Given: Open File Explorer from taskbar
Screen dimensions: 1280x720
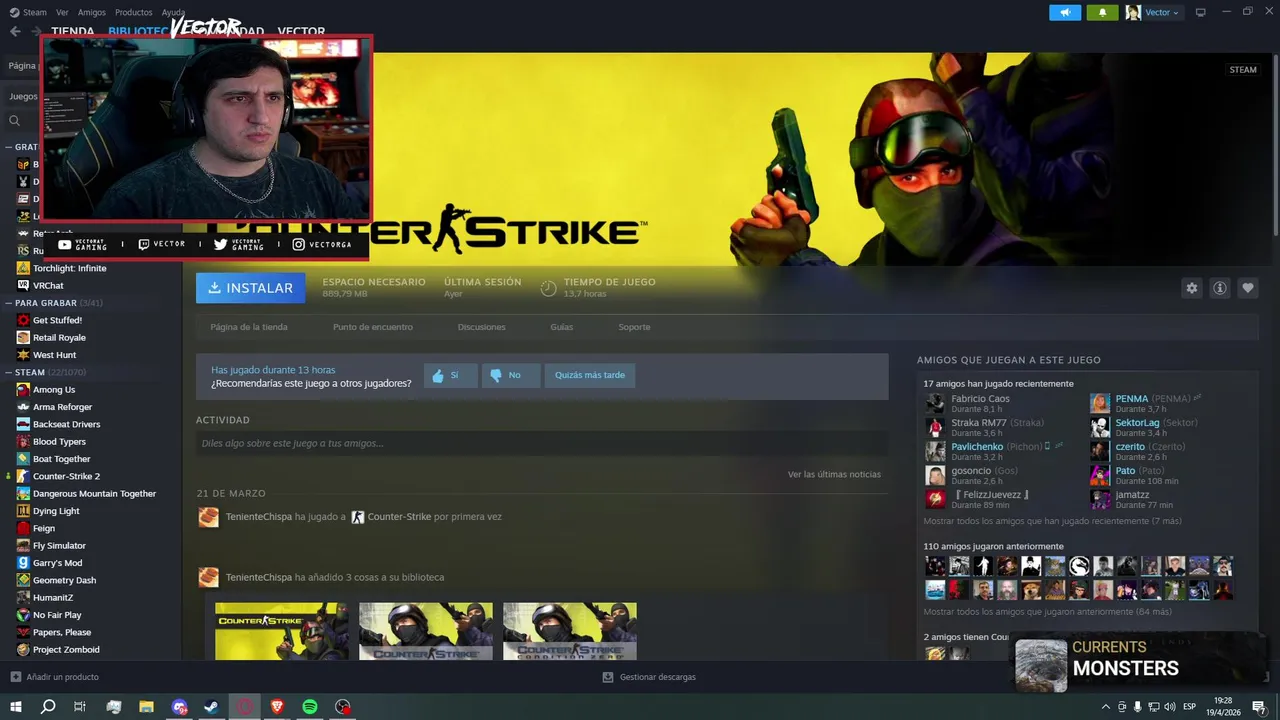Looking at the screenshot, I should tap(146, 707).
